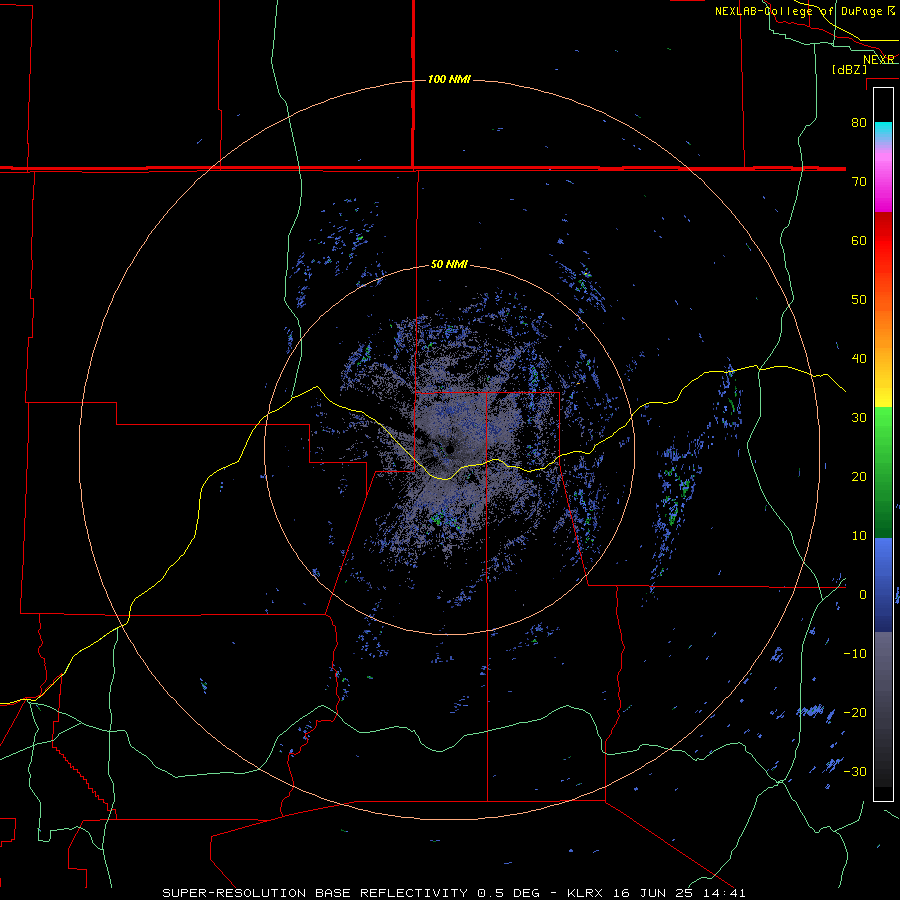
Task: Click the -30 value on the dBZ scale
Action: tap(855, 771)
